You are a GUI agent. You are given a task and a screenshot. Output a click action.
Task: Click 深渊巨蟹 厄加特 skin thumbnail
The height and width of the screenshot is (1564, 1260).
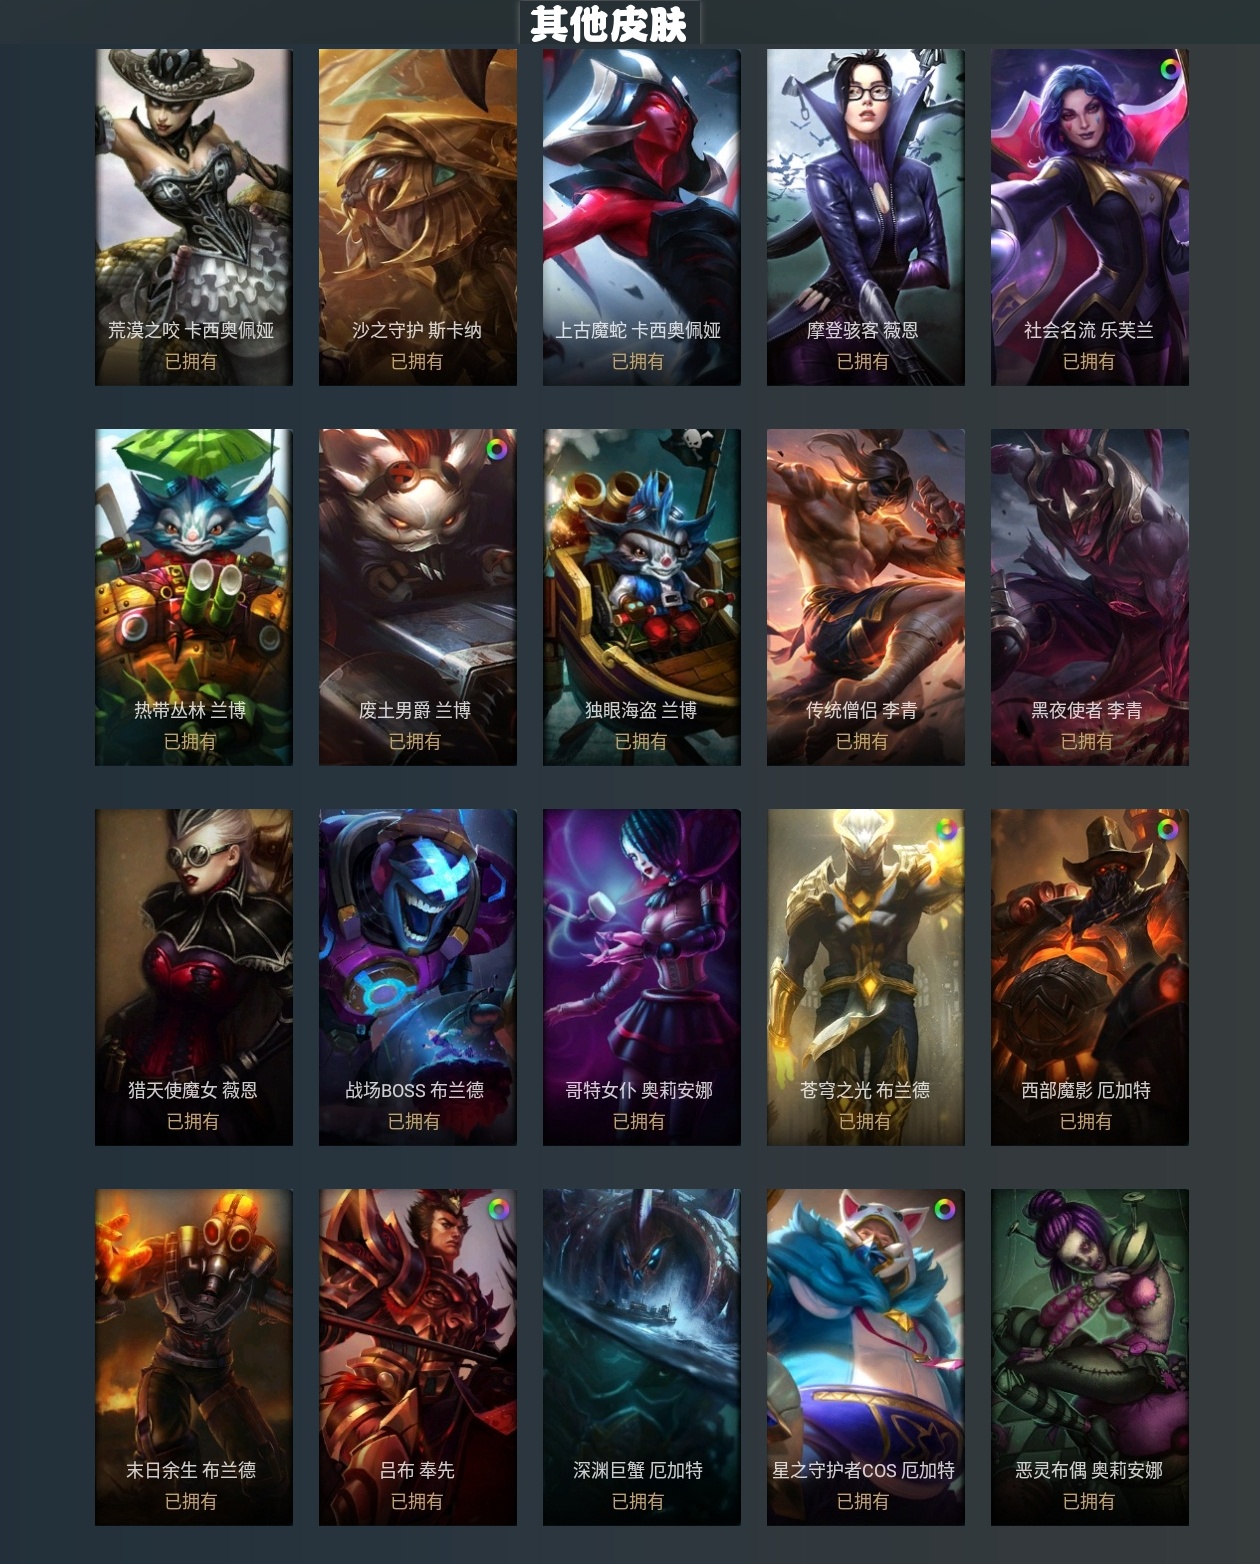(x=642, y=1357)
